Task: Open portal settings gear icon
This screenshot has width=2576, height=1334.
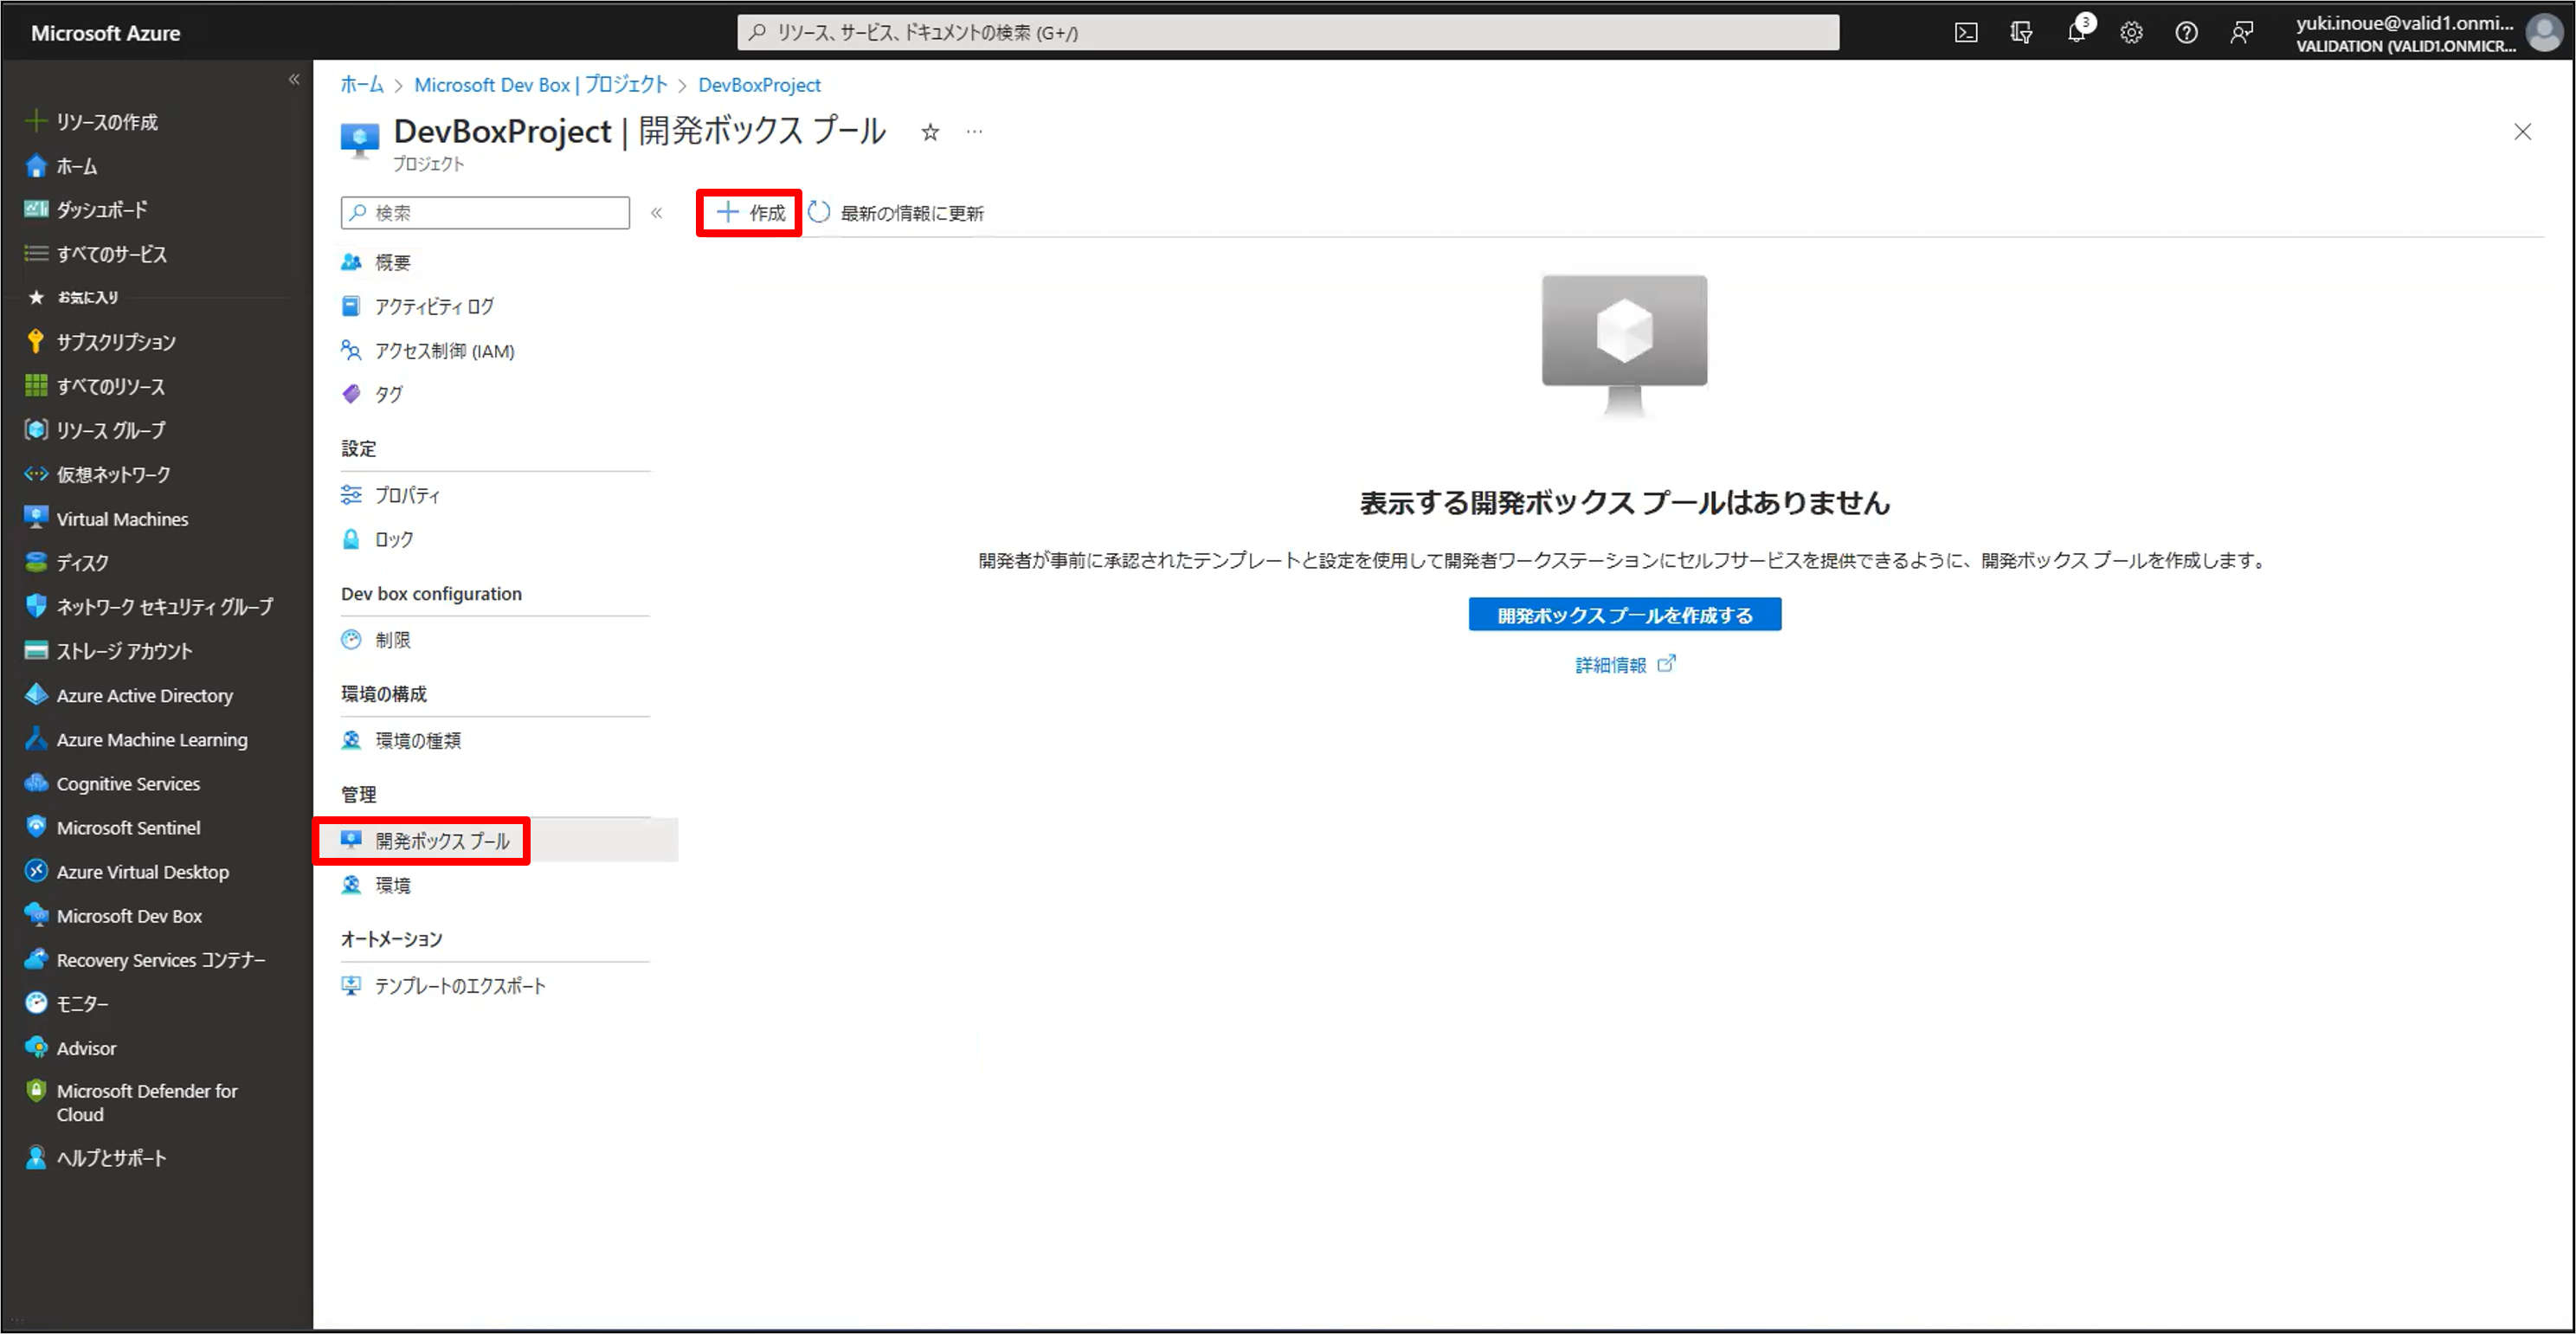Action: coord(2131,33)
